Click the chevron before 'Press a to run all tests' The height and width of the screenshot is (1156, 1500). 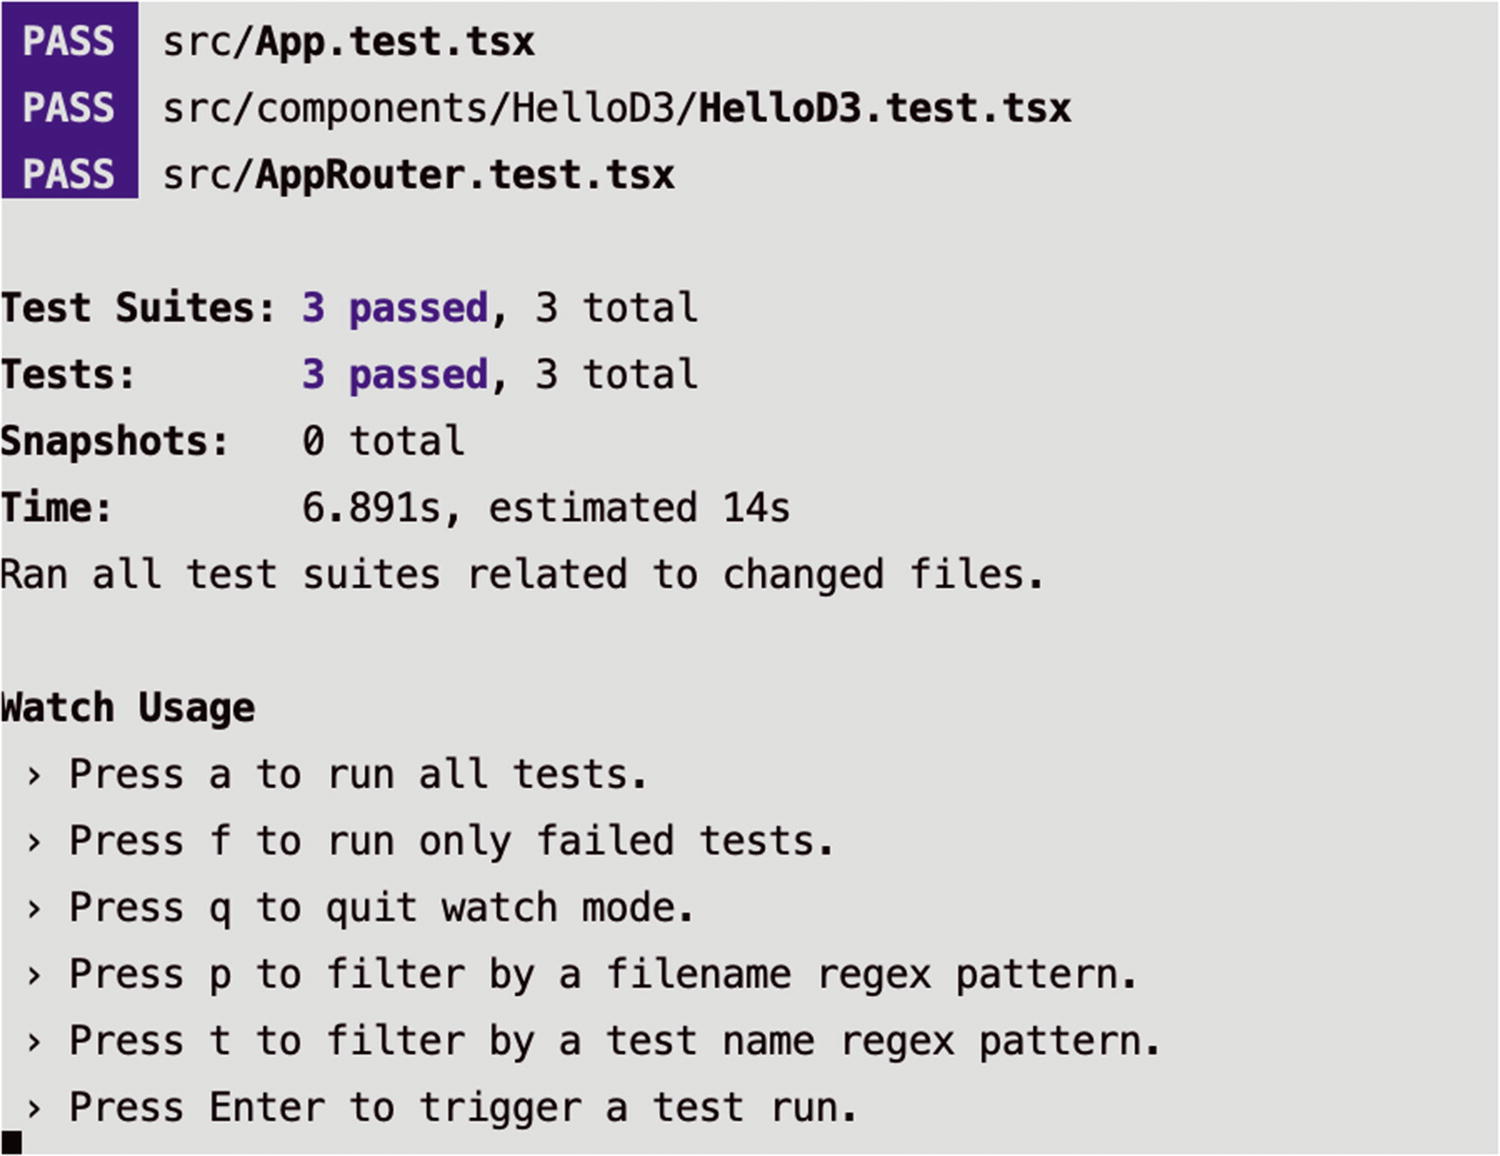click(35, 776)
